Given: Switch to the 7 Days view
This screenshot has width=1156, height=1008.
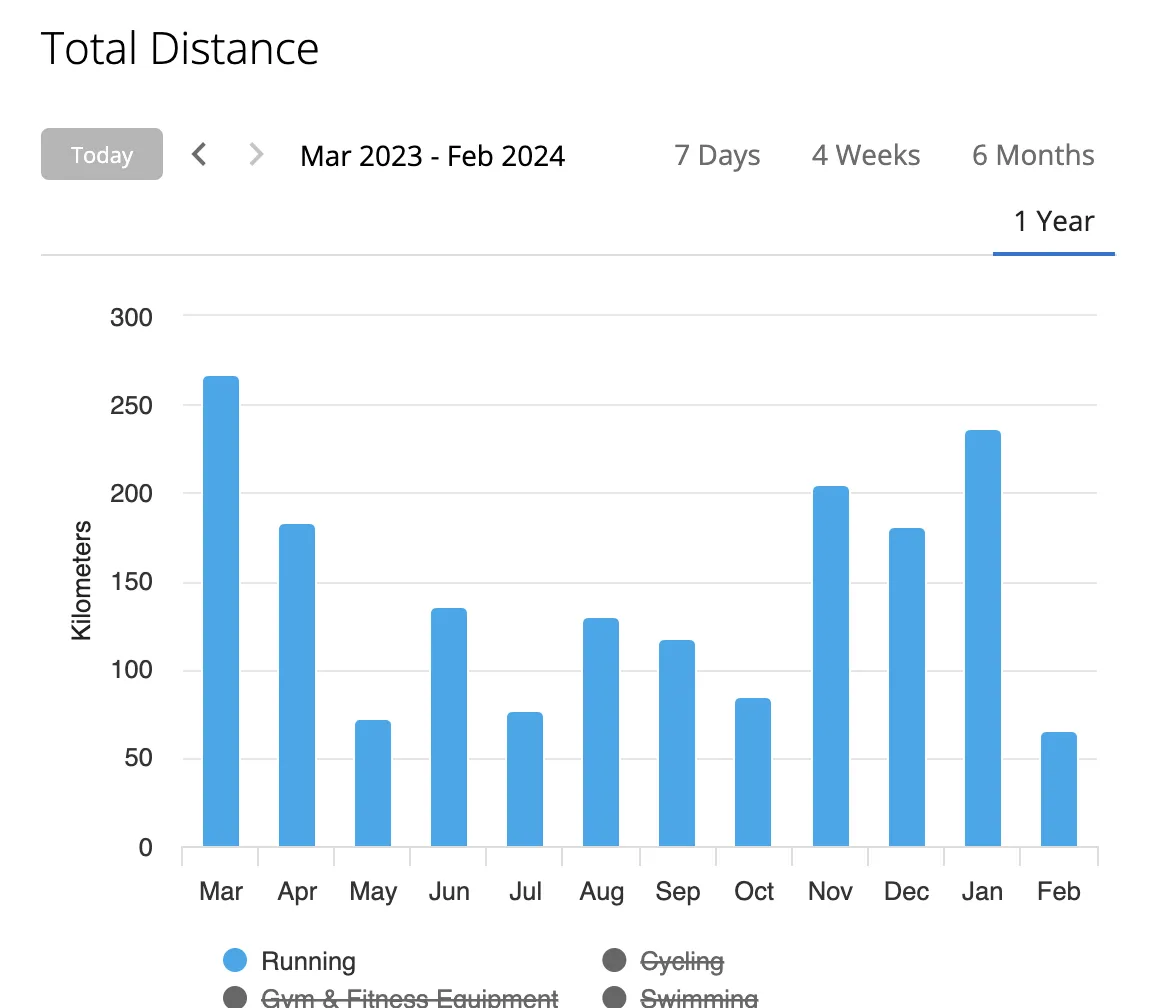Looking at the screenshot, I should click(717, 155).
